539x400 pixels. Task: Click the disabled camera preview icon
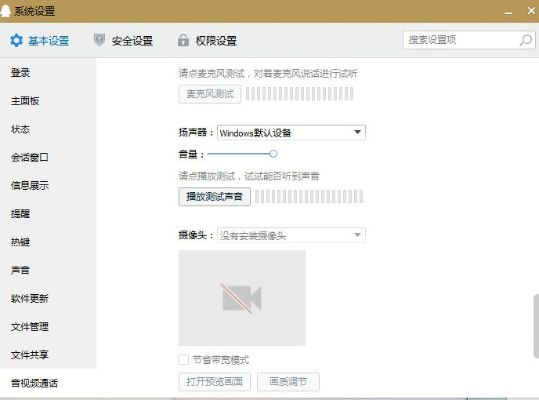[242, 298]
